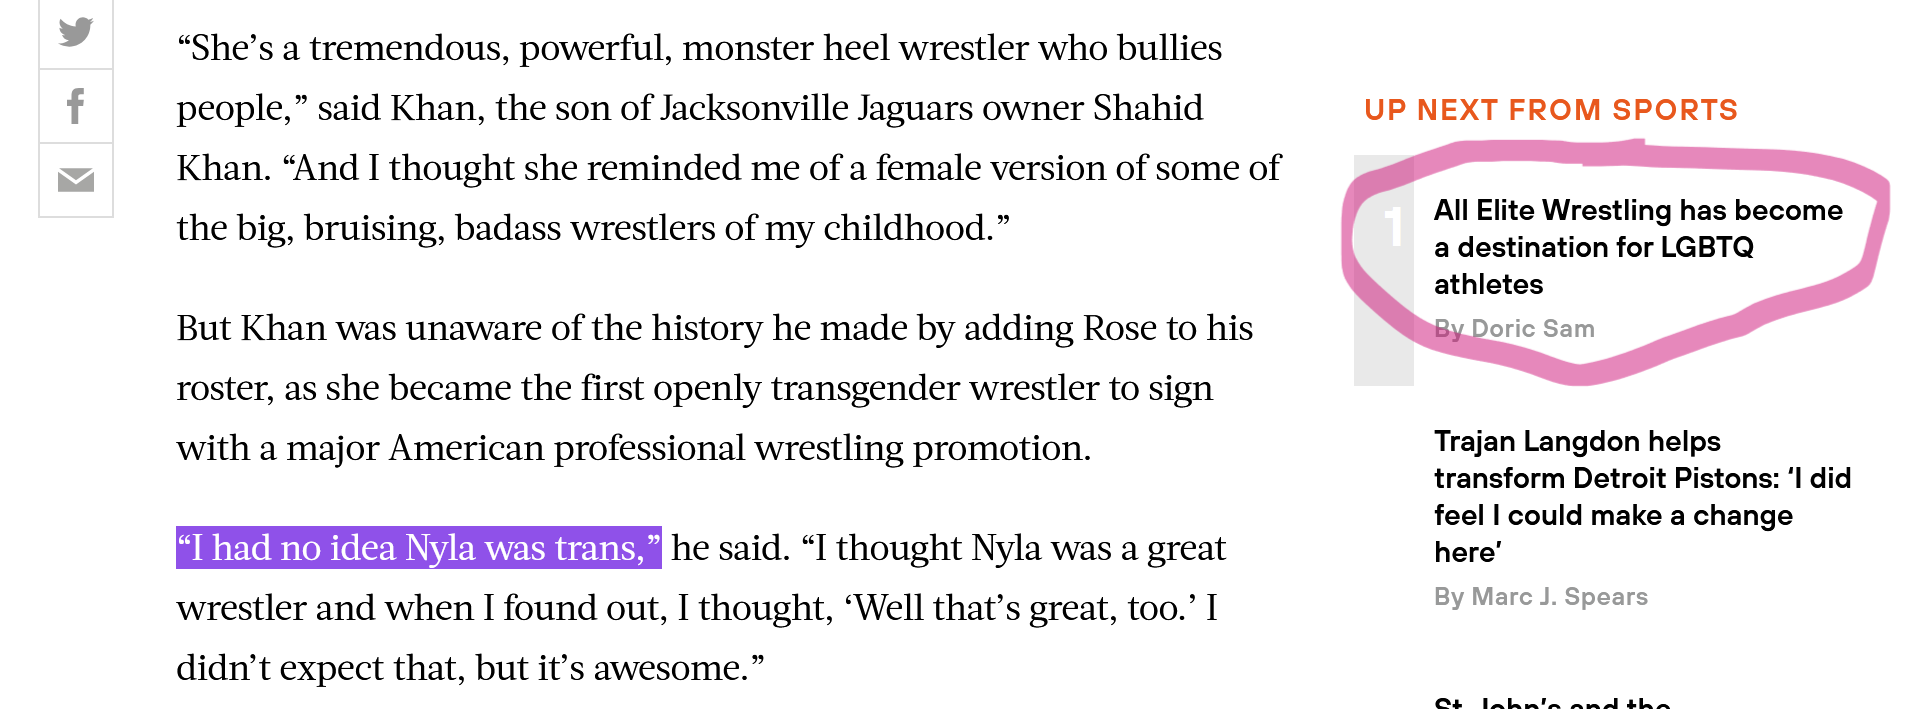Click the highlighted quote about Nyla
The width and height of the screenshot is (1908, 709).
click(x=419, y=548)
